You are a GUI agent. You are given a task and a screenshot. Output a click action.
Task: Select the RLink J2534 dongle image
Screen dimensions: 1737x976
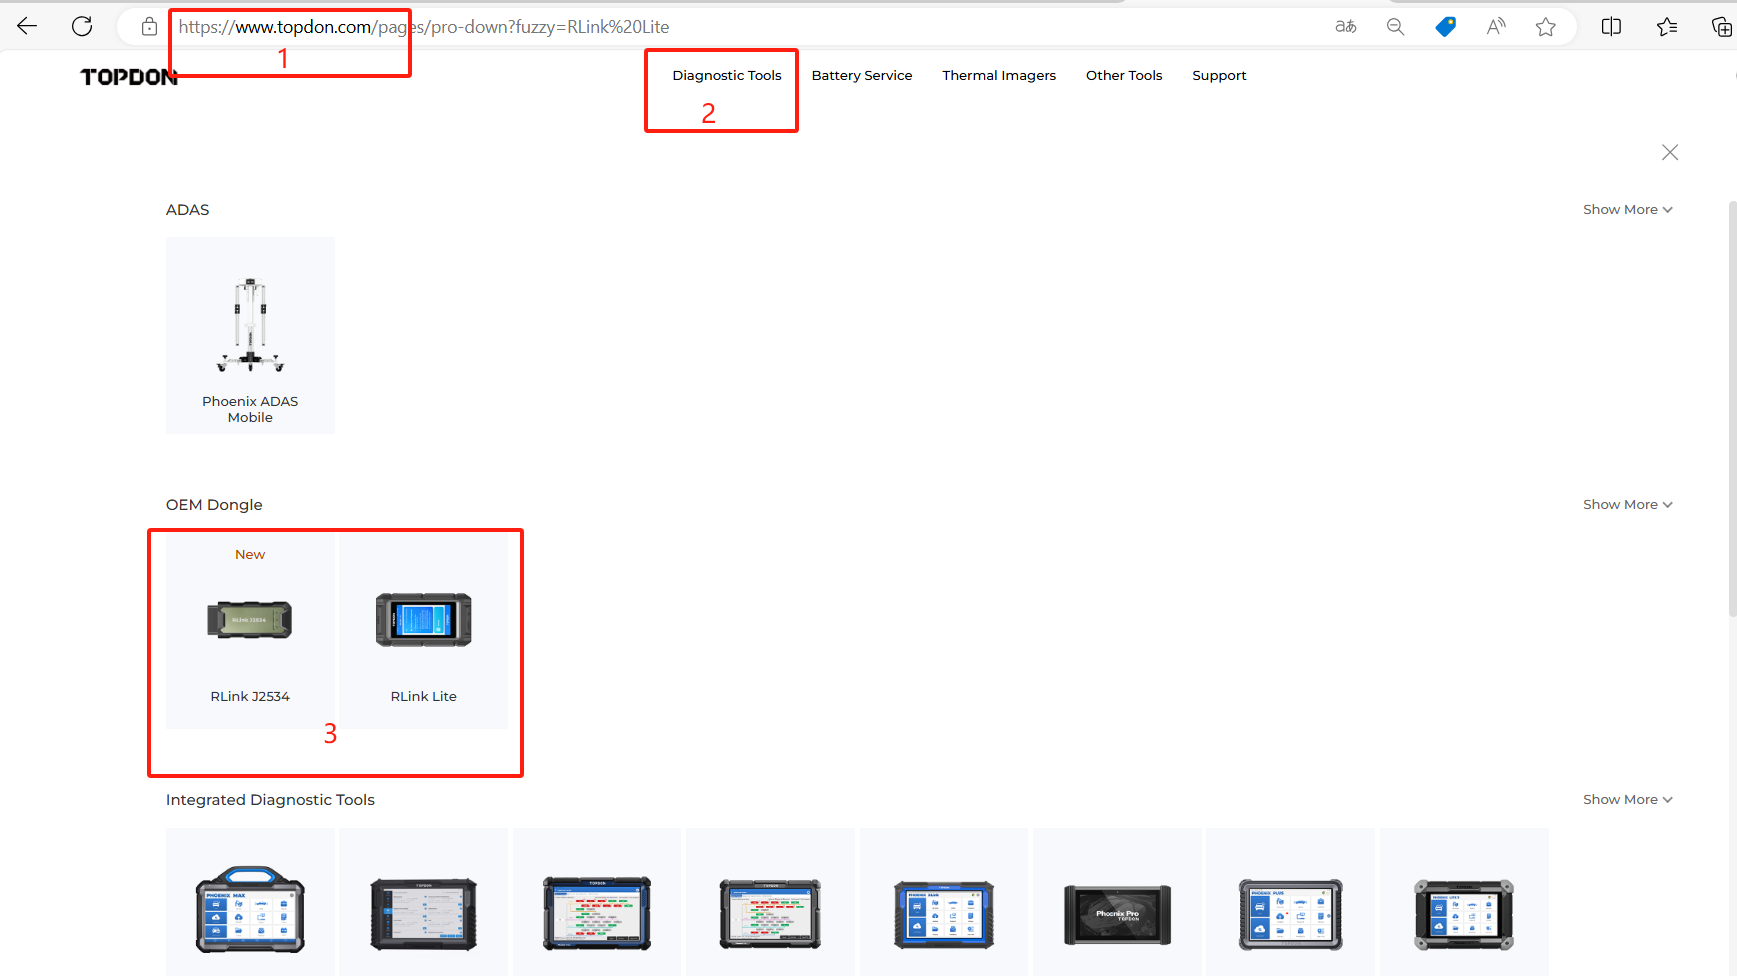[250, 620]
